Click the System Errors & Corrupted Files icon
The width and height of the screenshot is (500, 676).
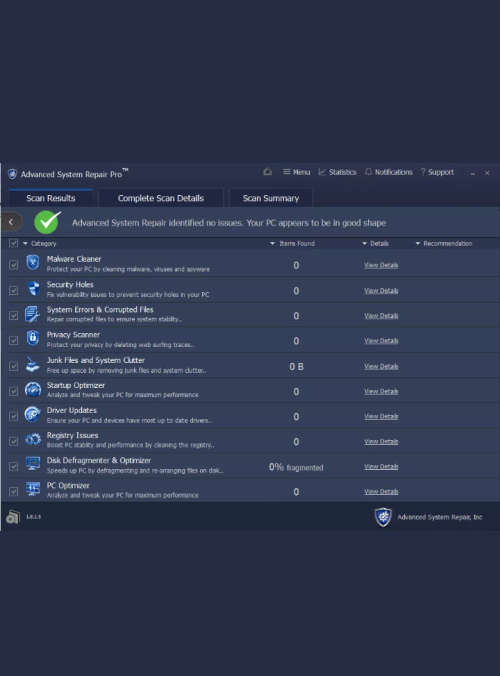pyautogui.click(x=32, y=314)
